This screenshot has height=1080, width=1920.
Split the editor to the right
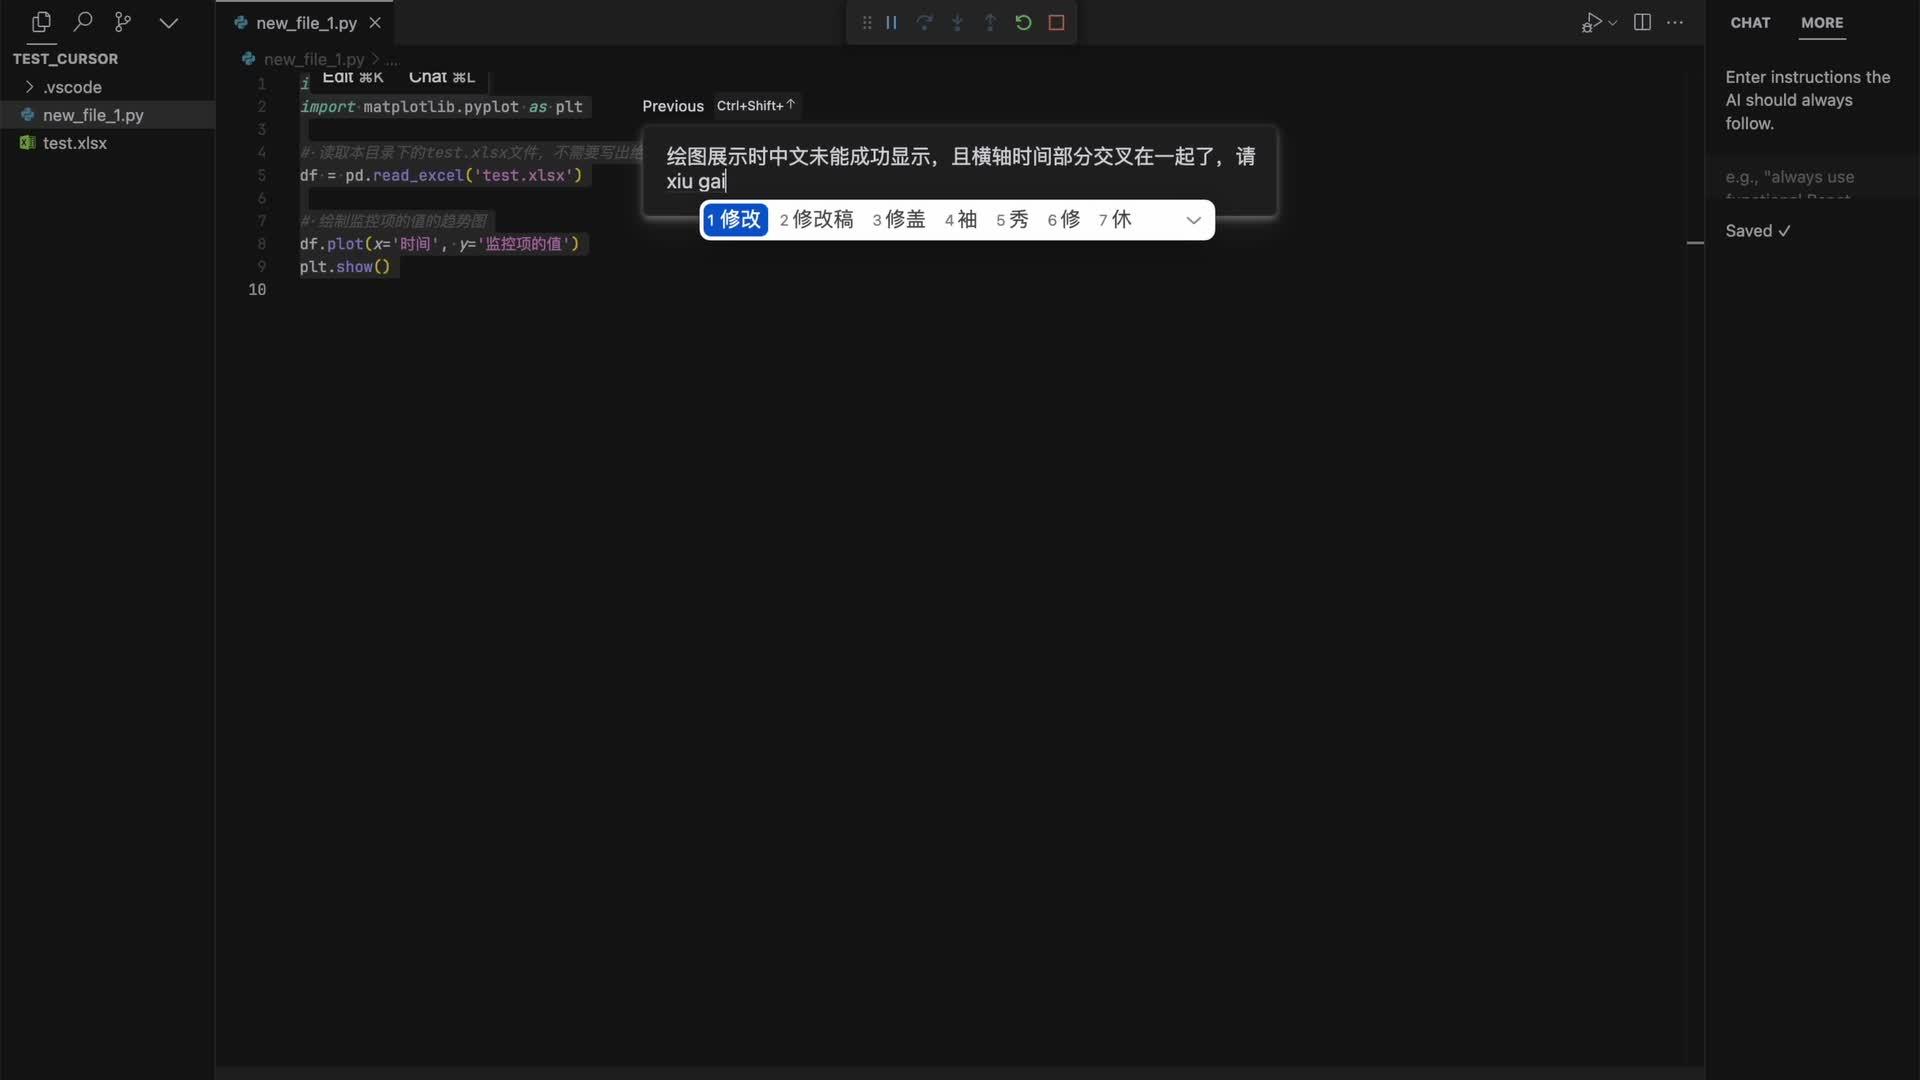[1642, 22]
